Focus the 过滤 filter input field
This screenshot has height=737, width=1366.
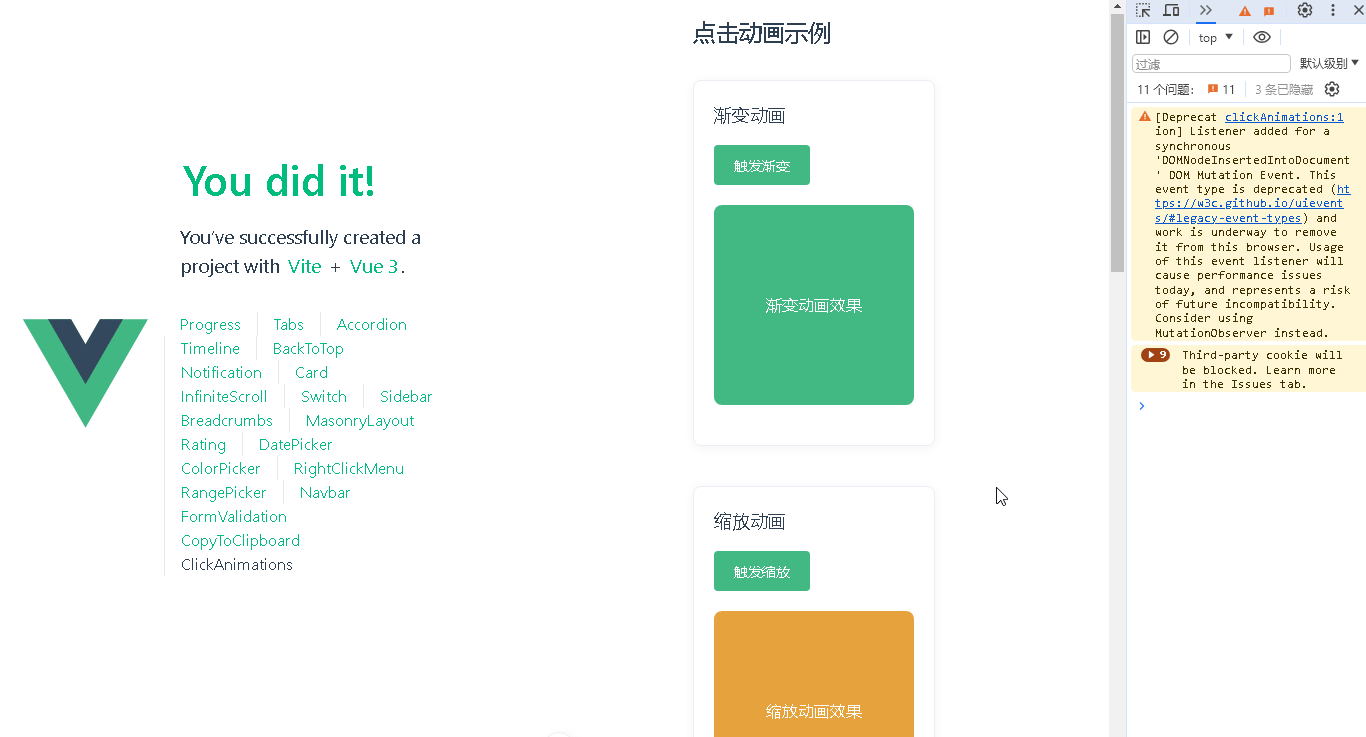[x=1211, y=64]
